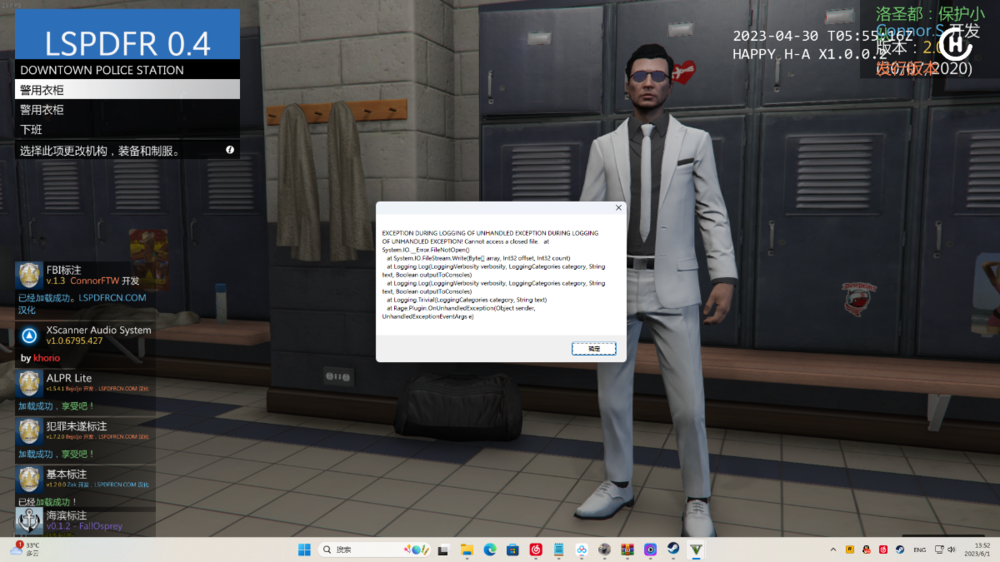1000x562 pixels.
Task: Click the FBI标注 plugin badge icon
Action: [29, 275]
